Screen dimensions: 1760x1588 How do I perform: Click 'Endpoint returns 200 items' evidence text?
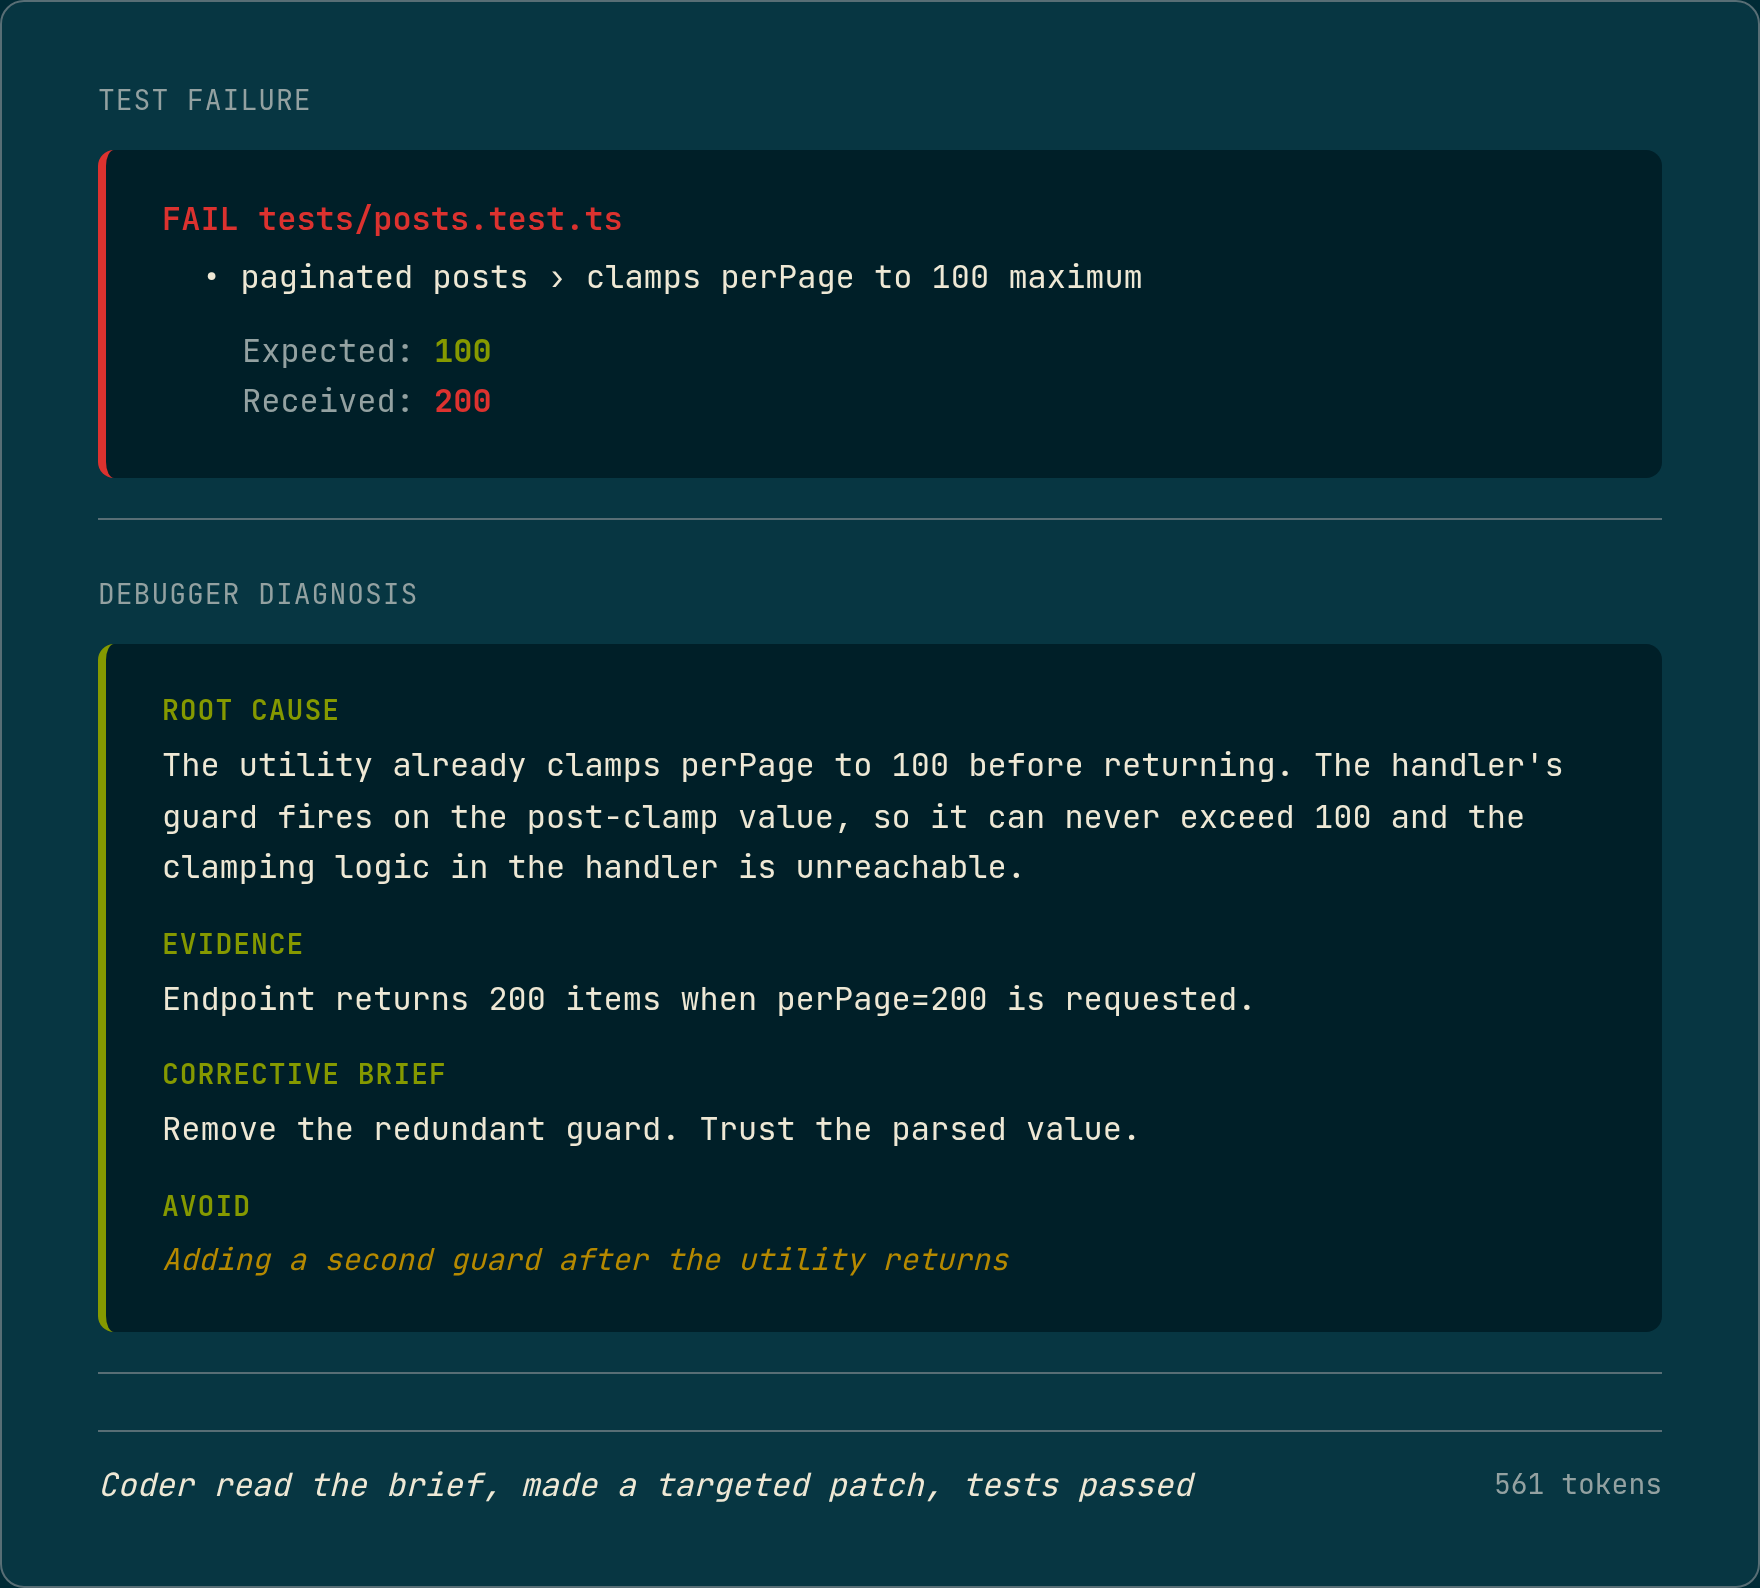pos(708,999)
